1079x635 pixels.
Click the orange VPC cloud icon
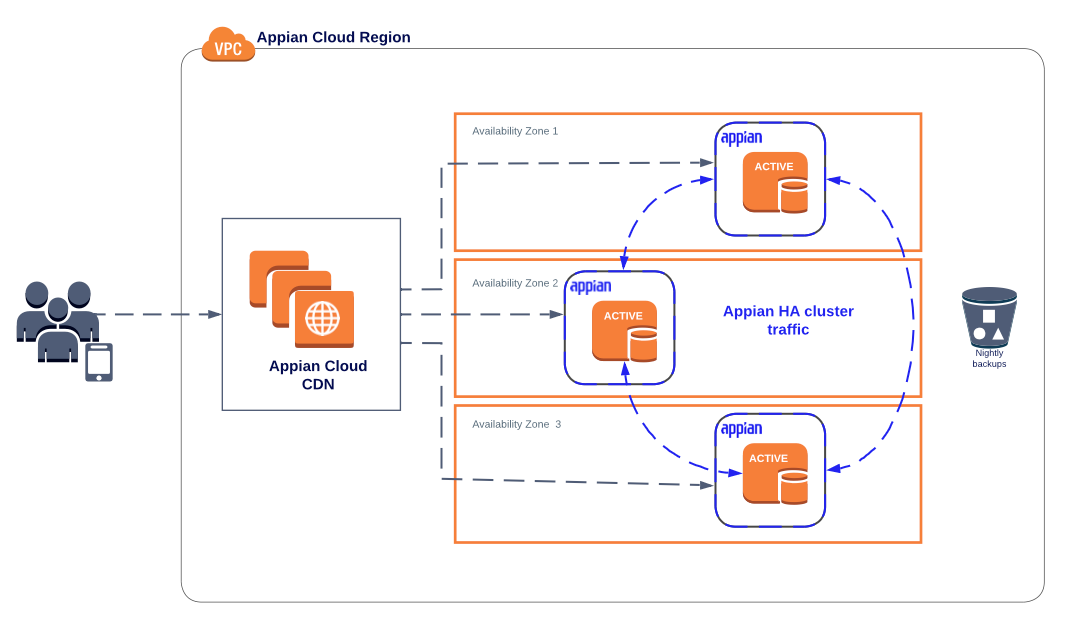(228, 45)
